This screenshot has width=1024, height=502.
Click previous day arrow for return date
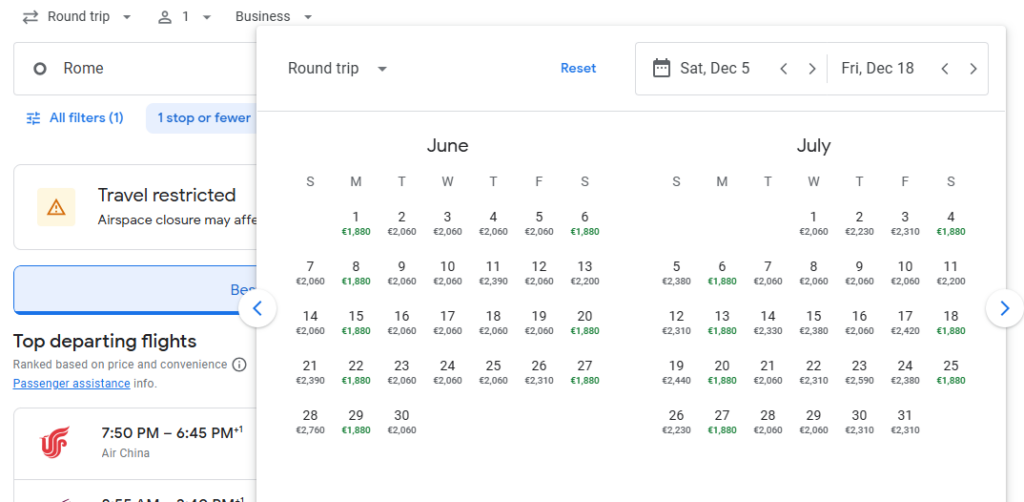[x=945, y=69]
